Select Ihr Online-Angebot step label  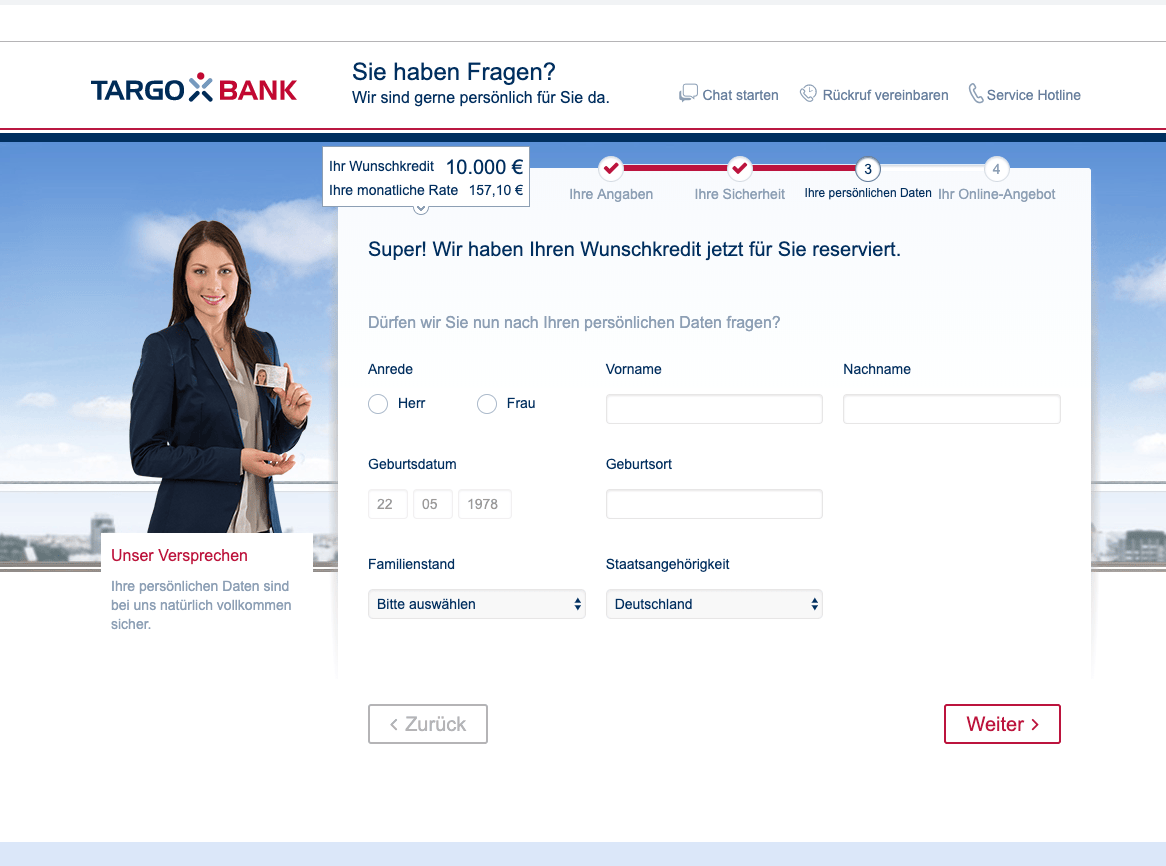[x=996, y=194]
